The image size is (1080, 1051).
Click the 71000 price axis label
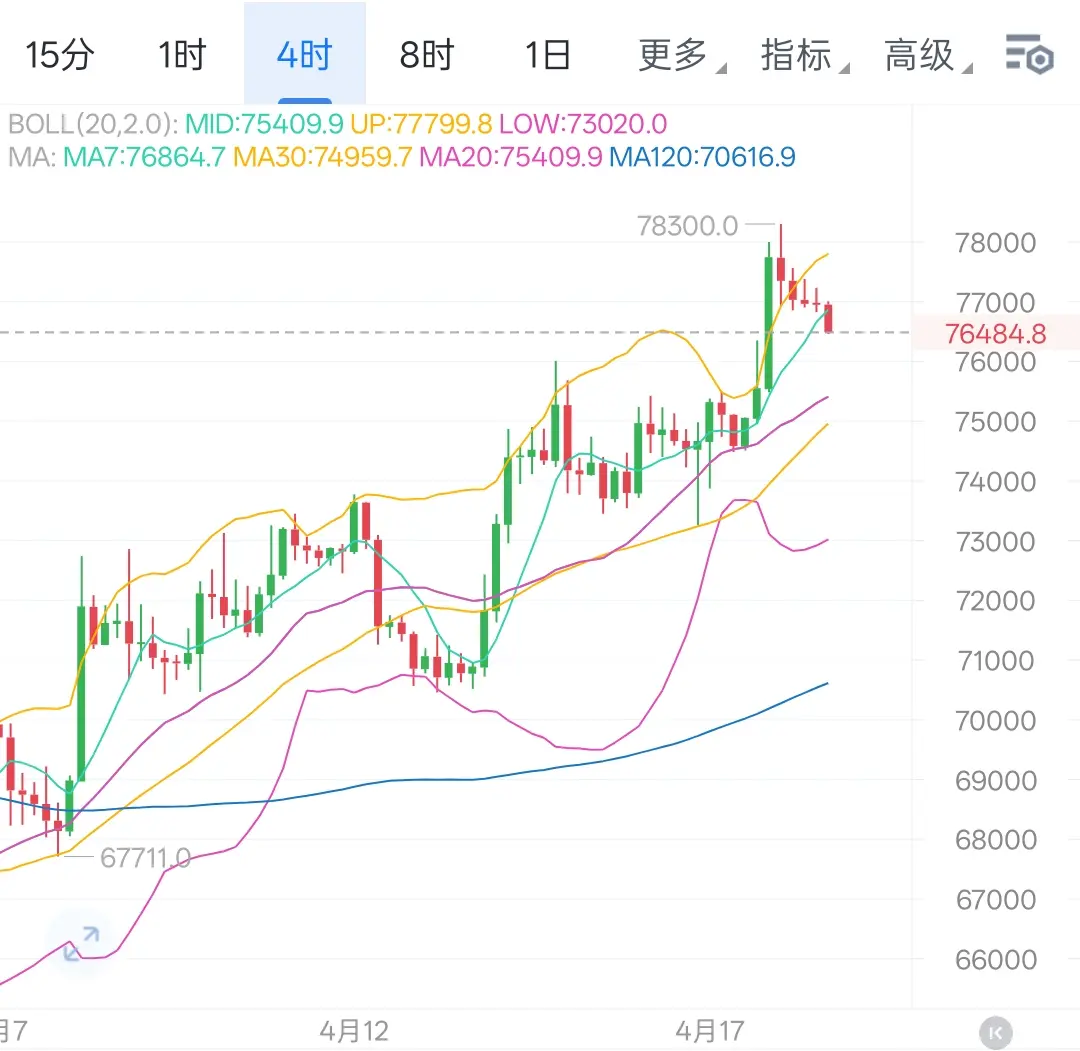click(995, 661)
